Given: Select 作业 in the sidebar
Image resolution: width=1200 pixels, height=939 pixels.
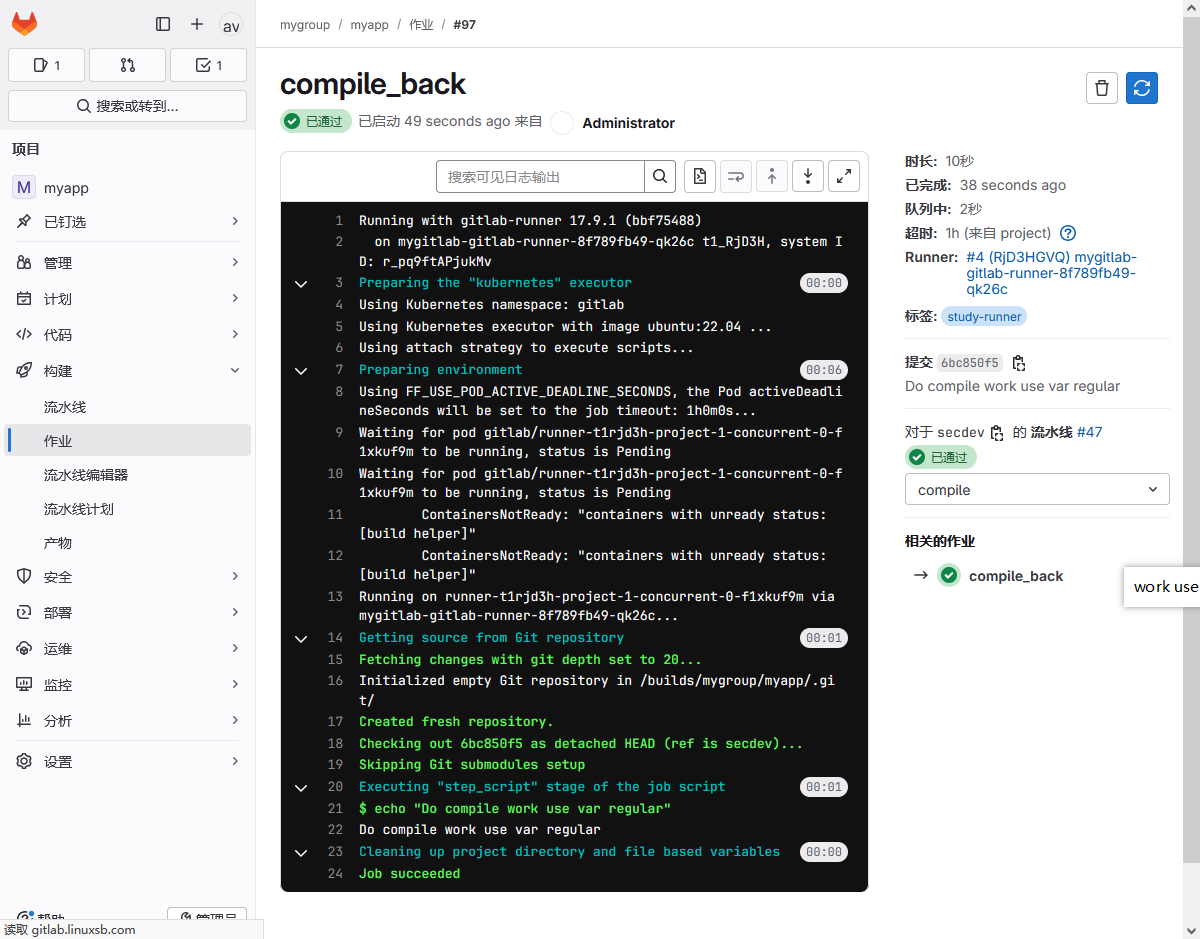Looking at the screenshot, I should pyautogui.click(x=127, y=441).
